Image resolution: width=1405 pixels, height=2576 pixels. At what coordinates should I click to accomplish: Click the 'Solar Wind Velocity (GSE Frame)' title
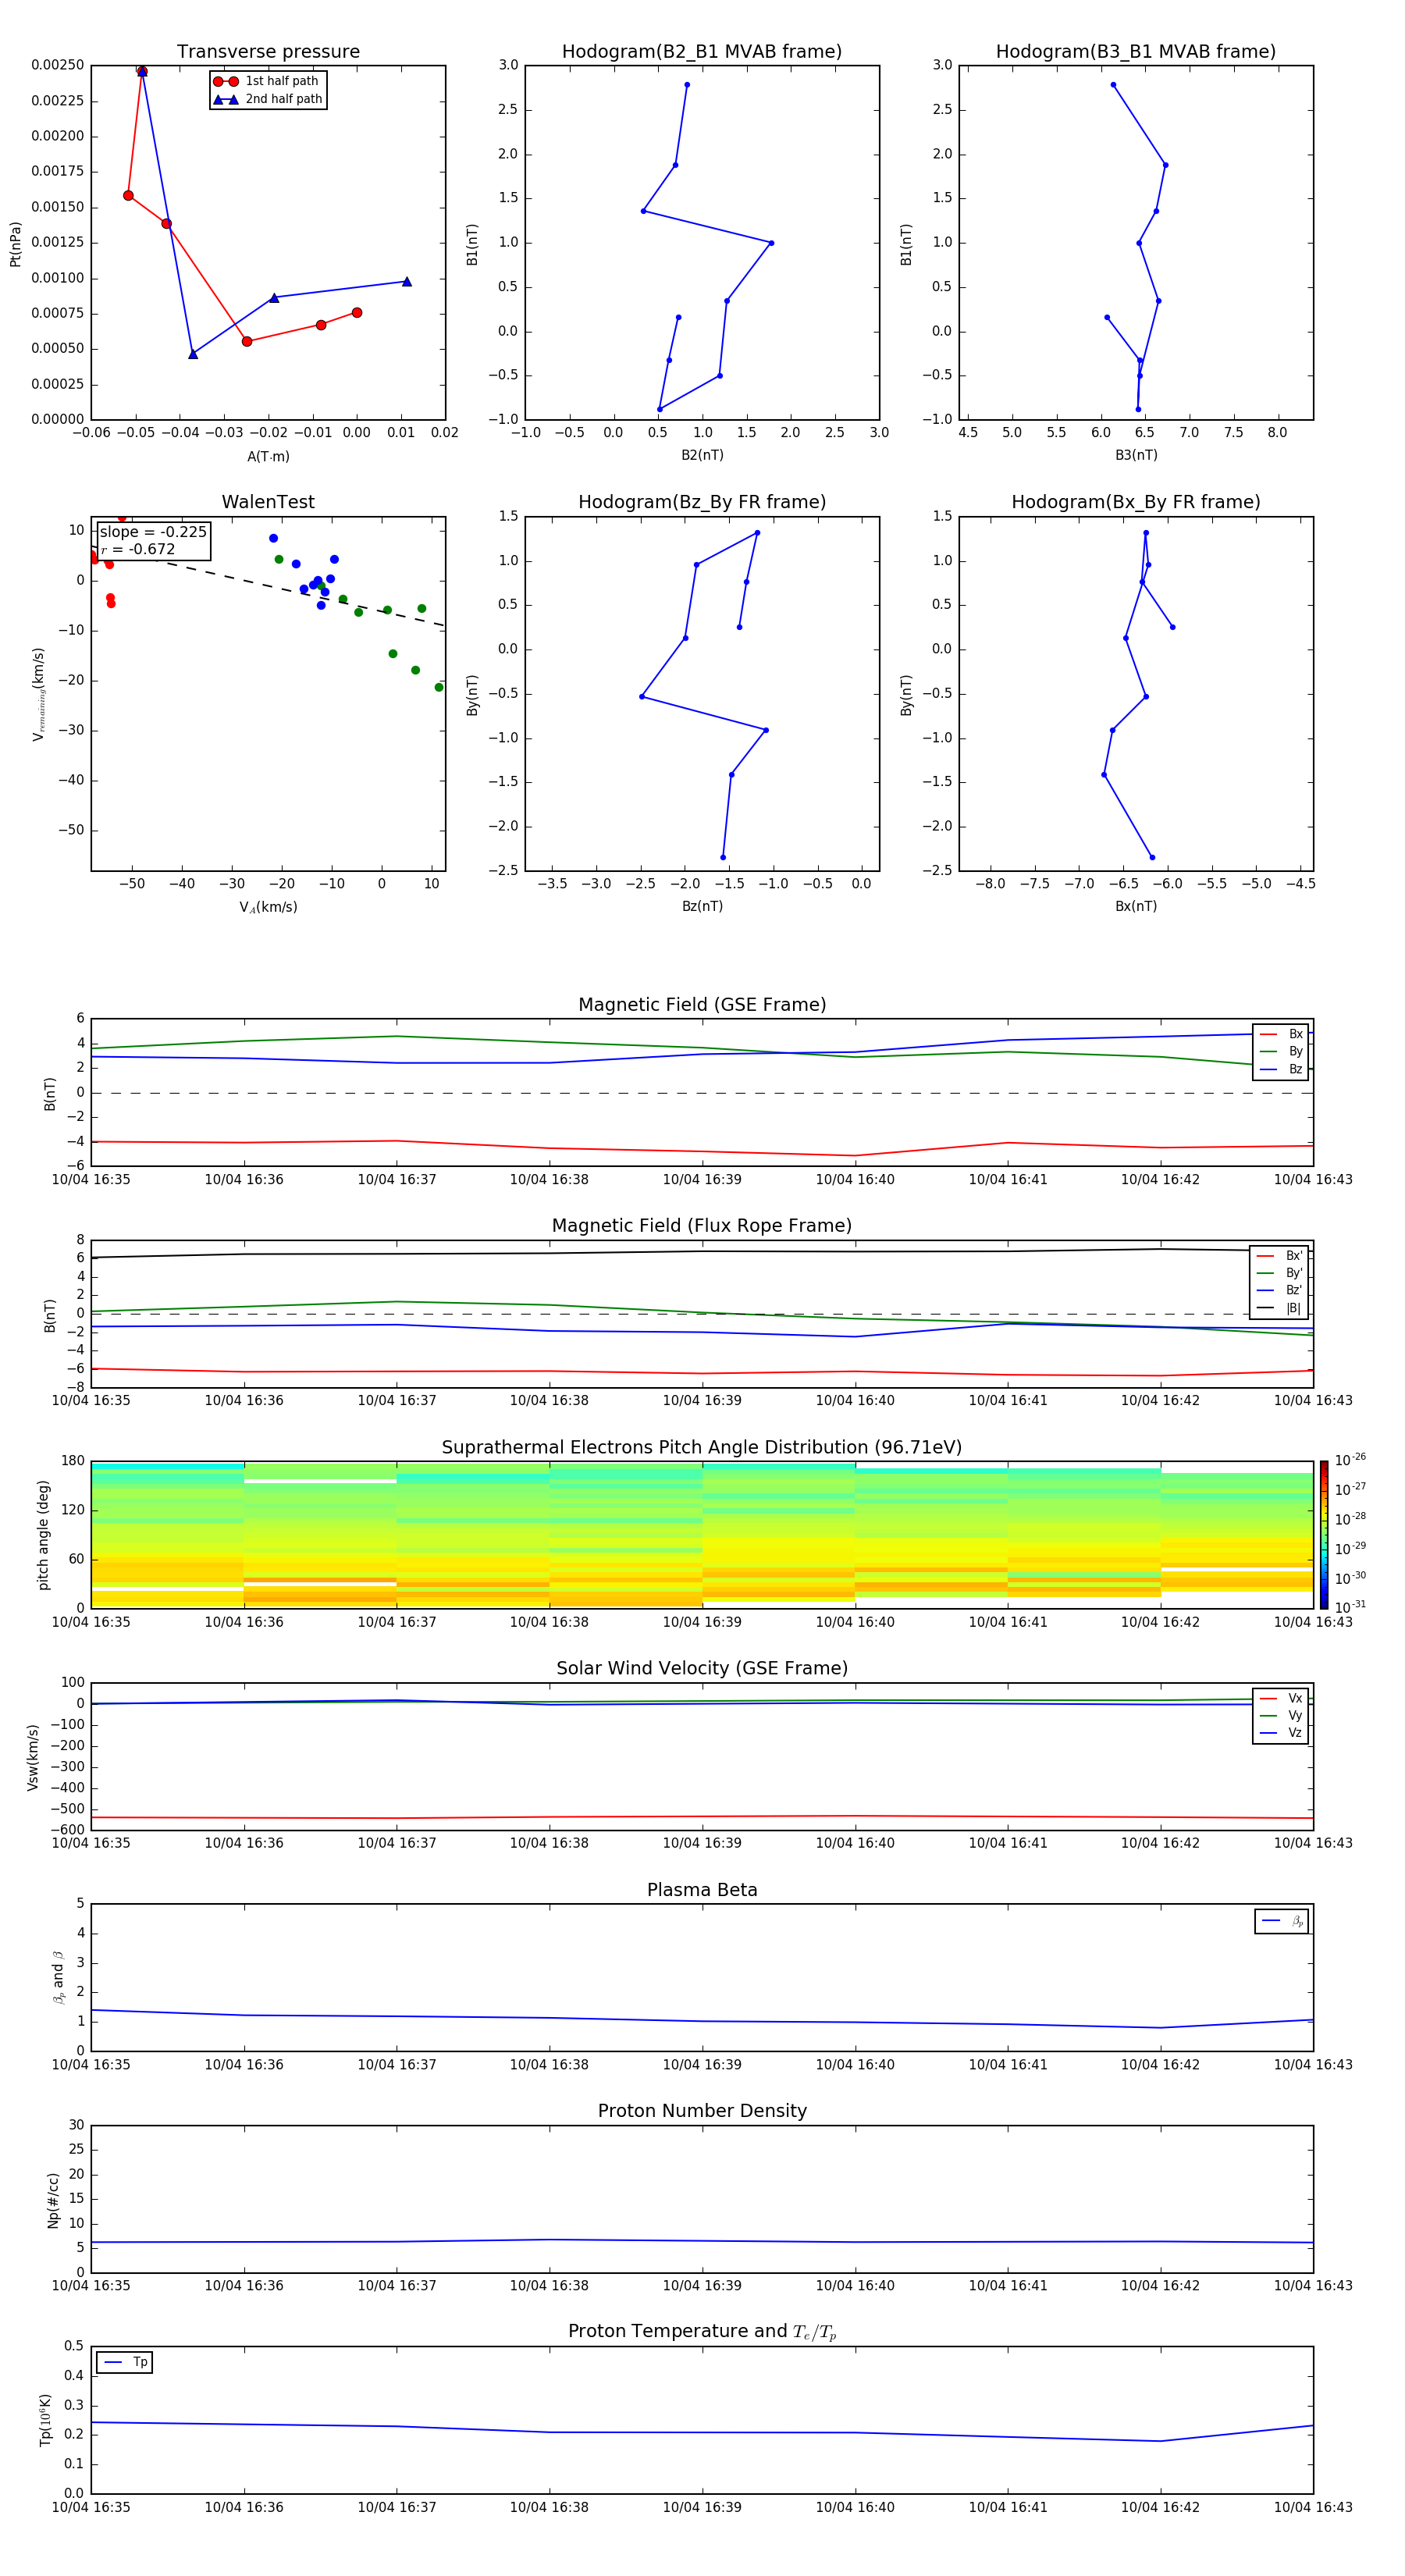pyautogui.click(x=702, y=1669)
